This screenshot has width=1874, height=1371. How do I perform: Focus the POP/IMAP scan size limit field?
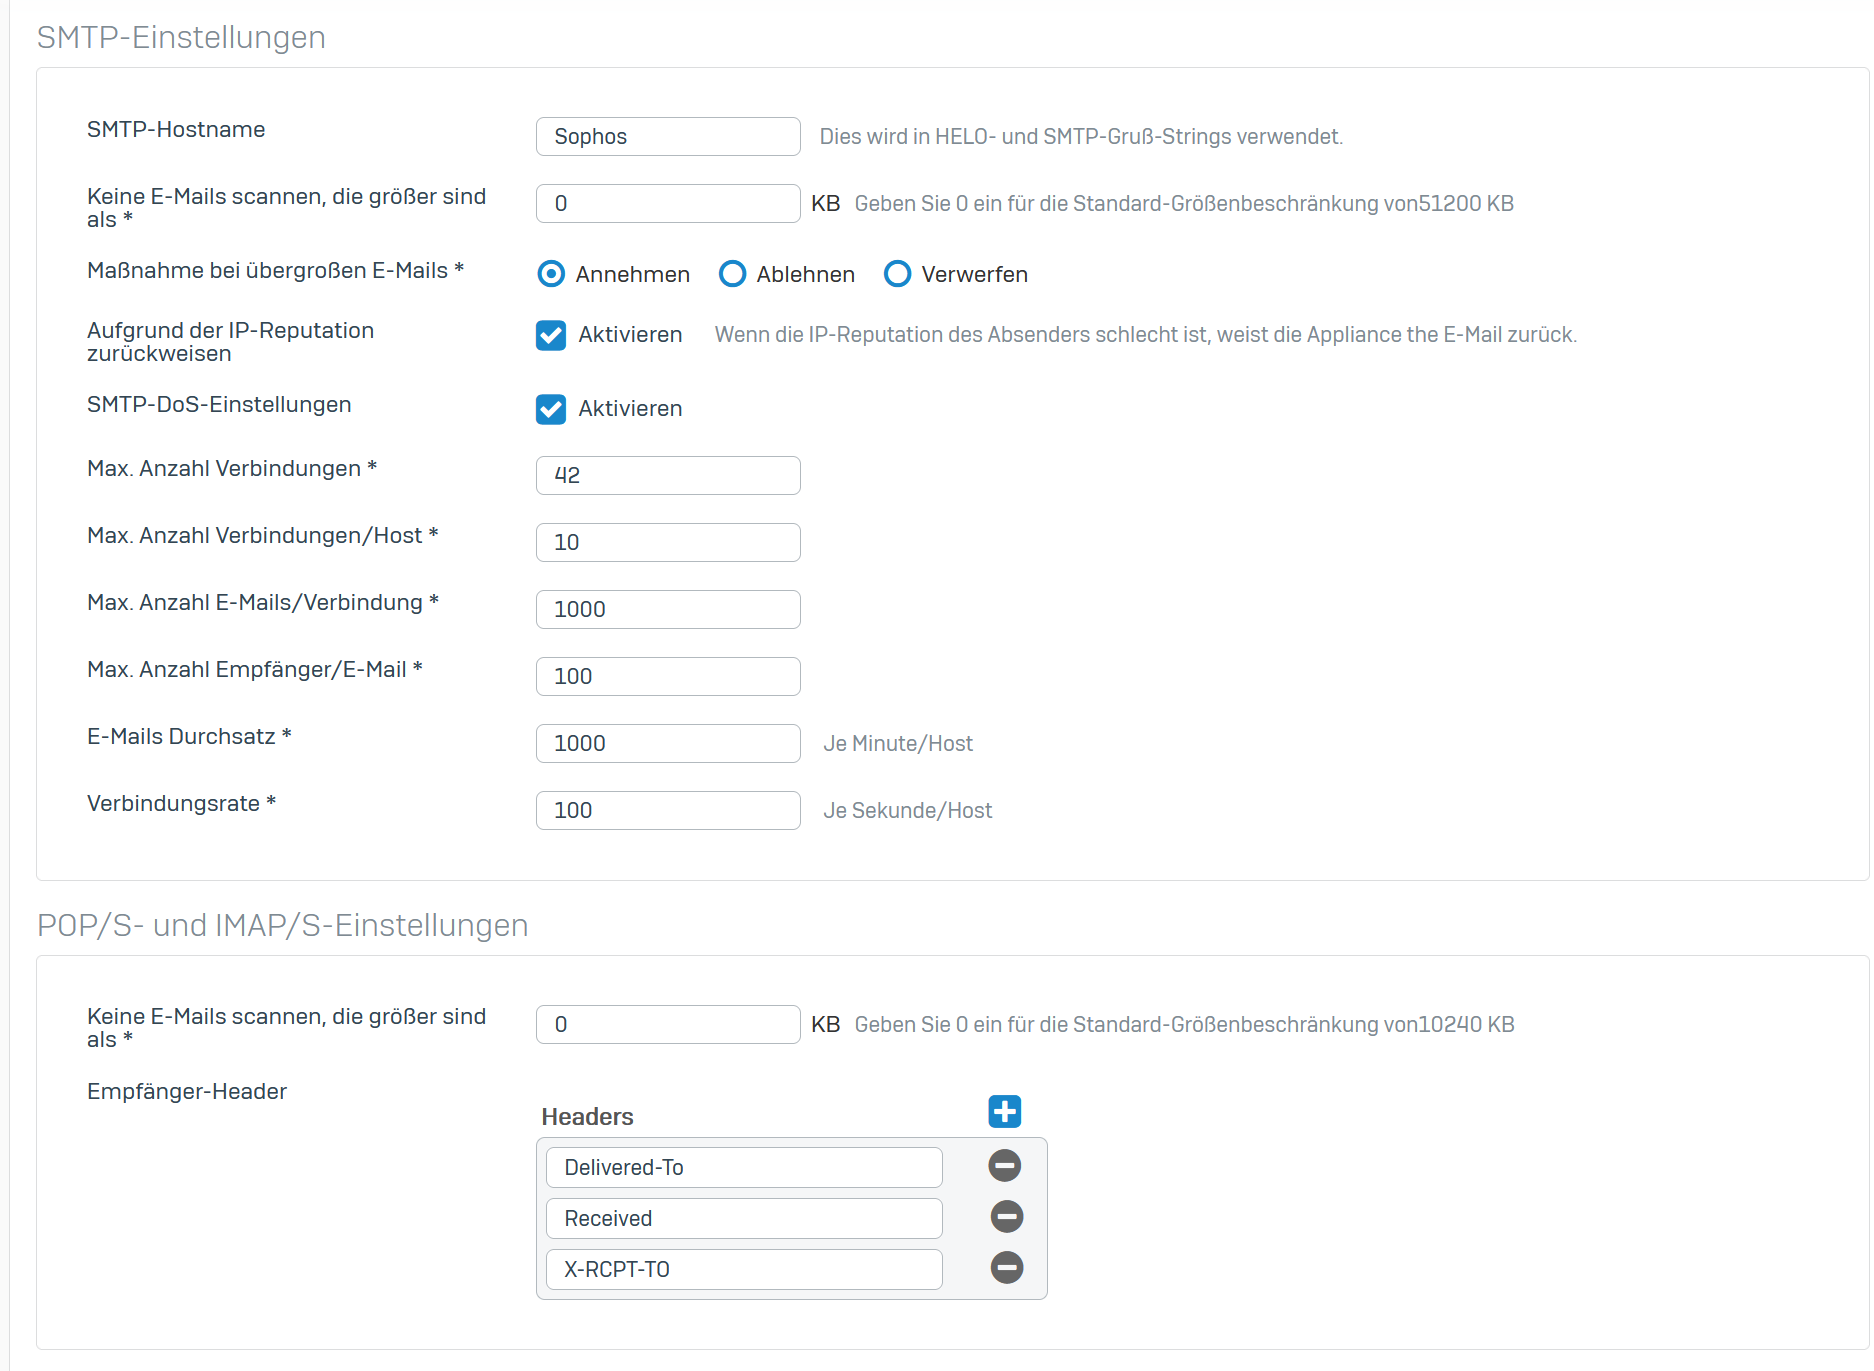coord(668,1025)
